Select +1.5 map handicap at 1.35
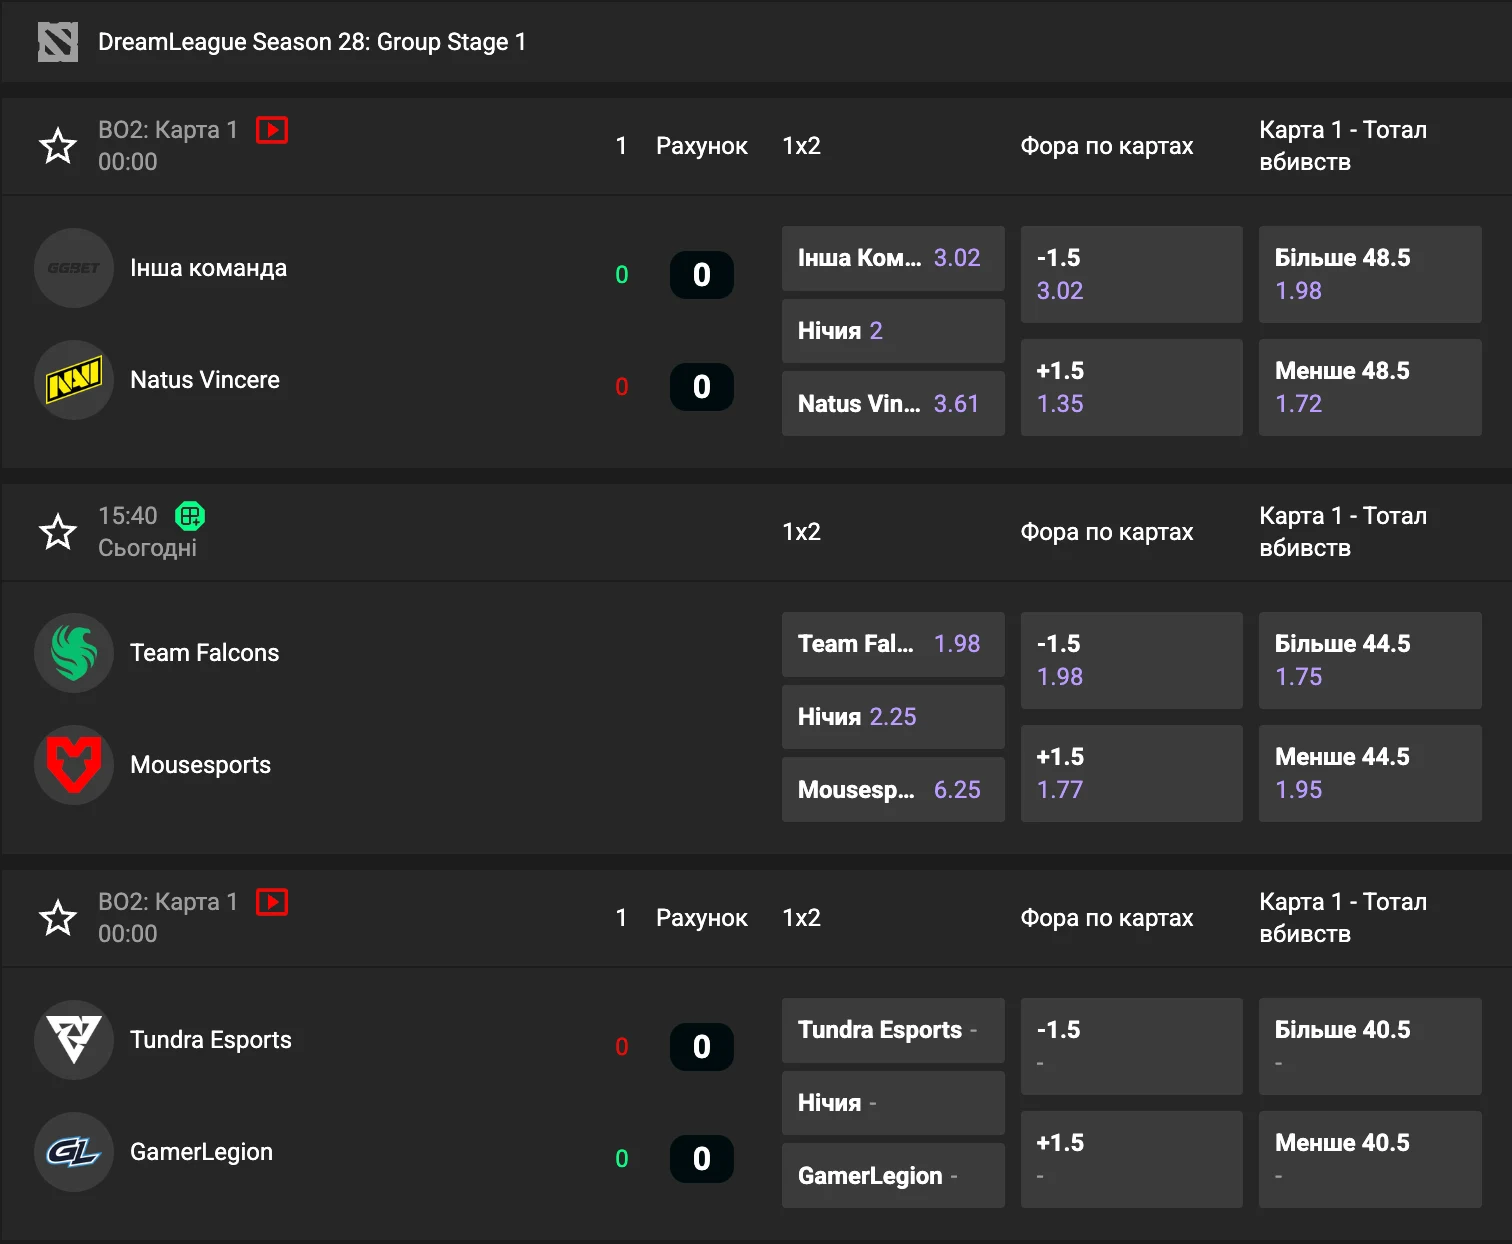Viewport: 1512px width, 1244px height. (1131, 387)
